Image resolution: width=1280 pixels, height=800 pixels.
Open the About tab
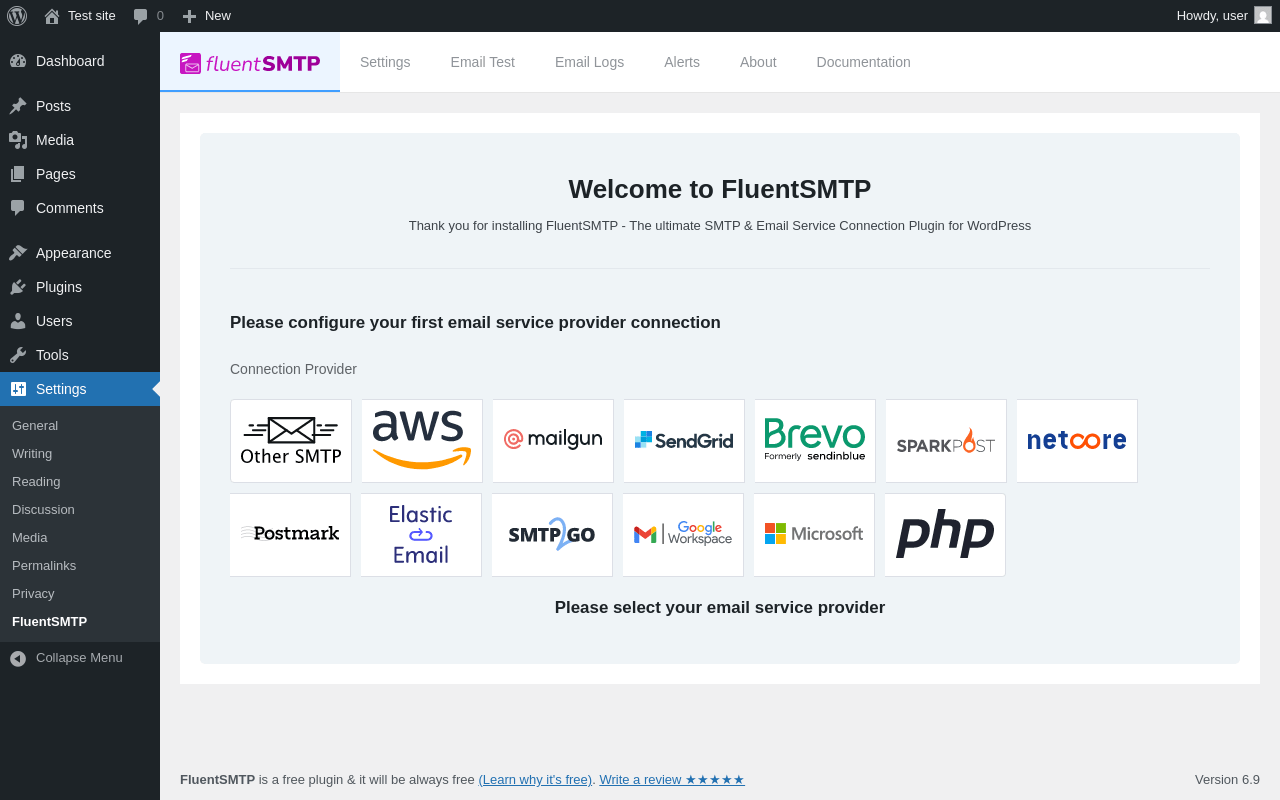pyautogui.click(x=758, y=62)
